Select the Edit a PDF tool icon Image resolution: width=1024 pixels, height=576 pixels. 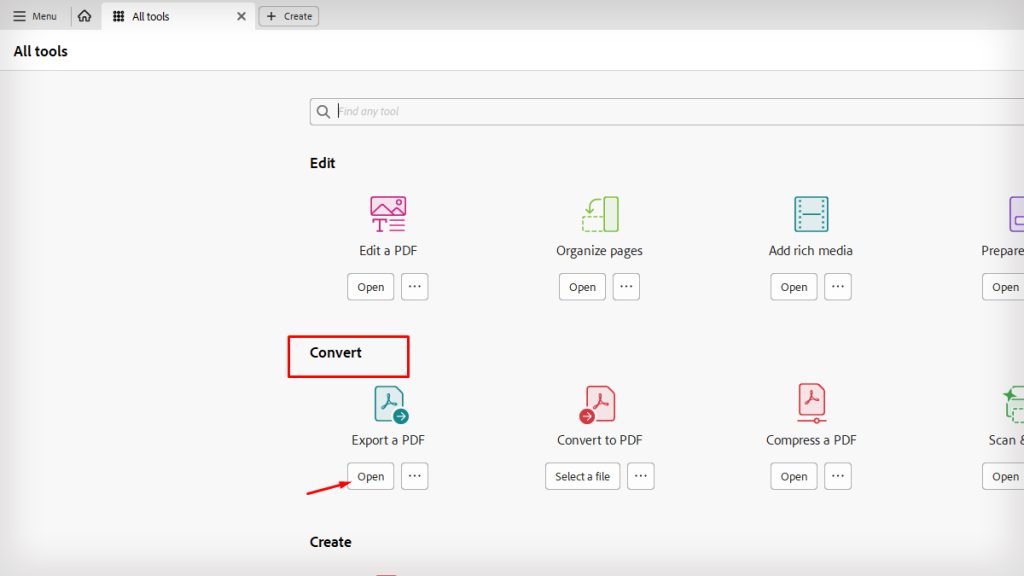pyautogui.click(x=386, y=213)
